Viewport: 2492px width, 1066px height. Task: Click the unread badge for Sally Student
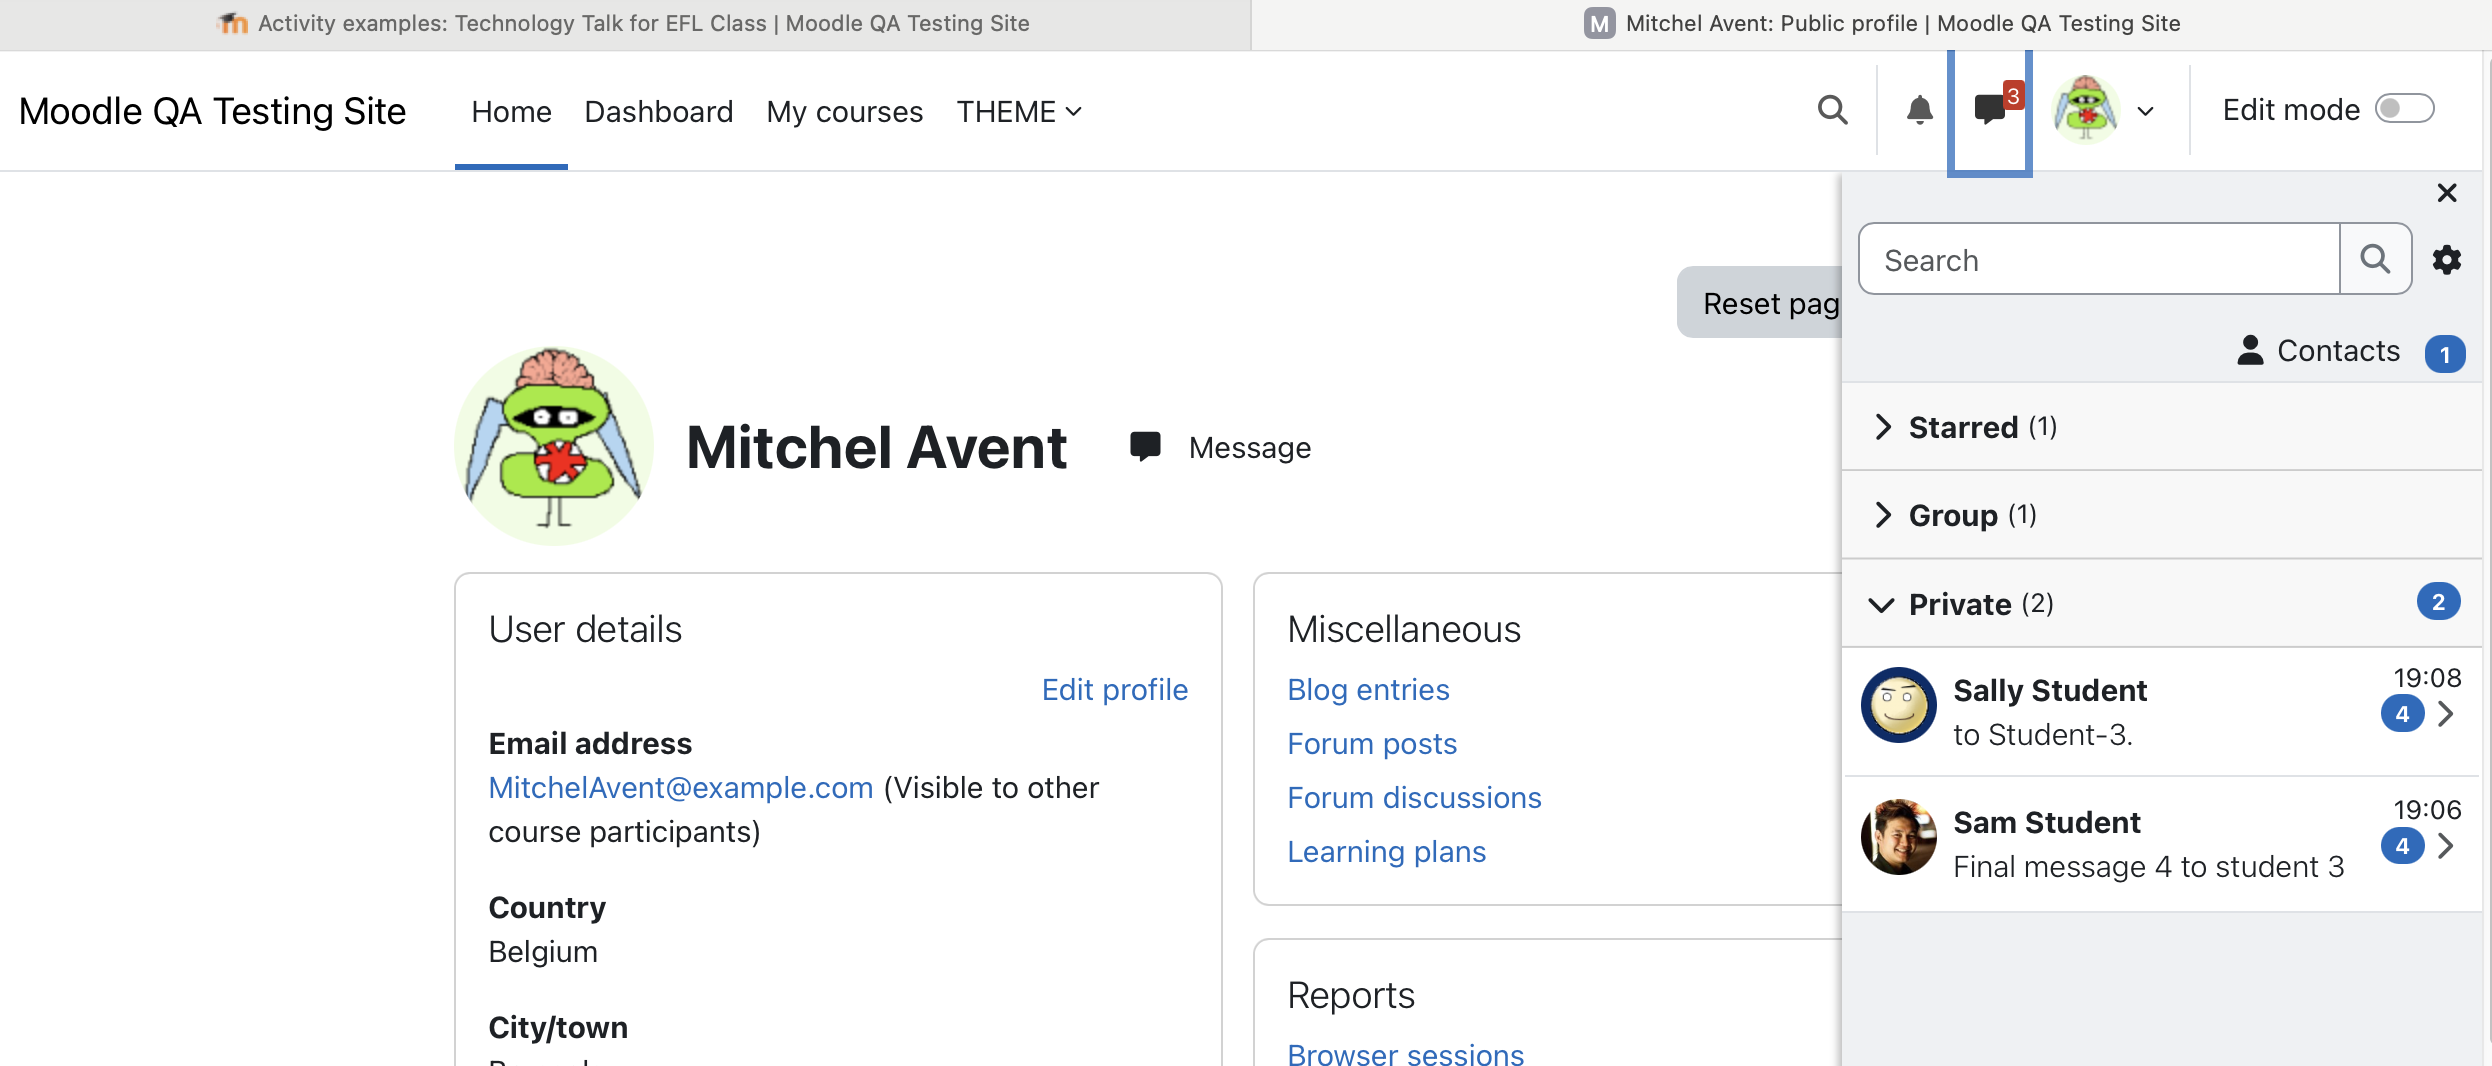coord(2402,714)
